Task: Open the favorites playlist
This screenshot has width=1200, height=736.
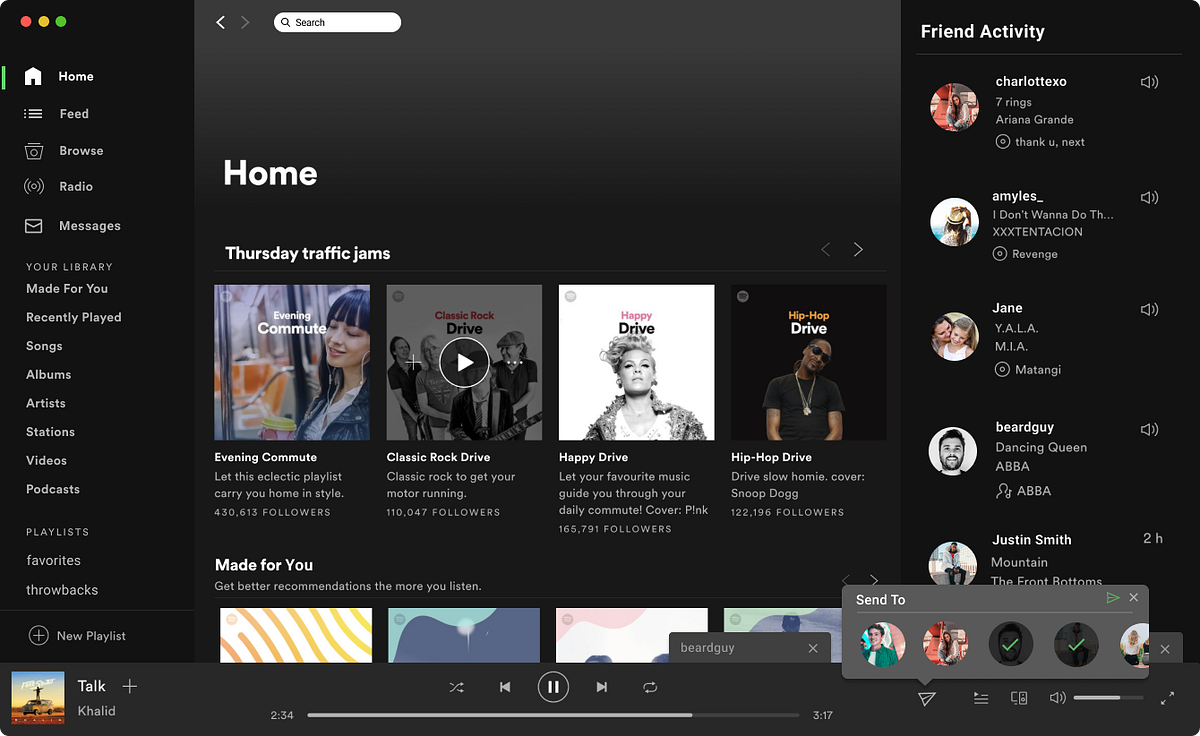Action: coord(53,561)
